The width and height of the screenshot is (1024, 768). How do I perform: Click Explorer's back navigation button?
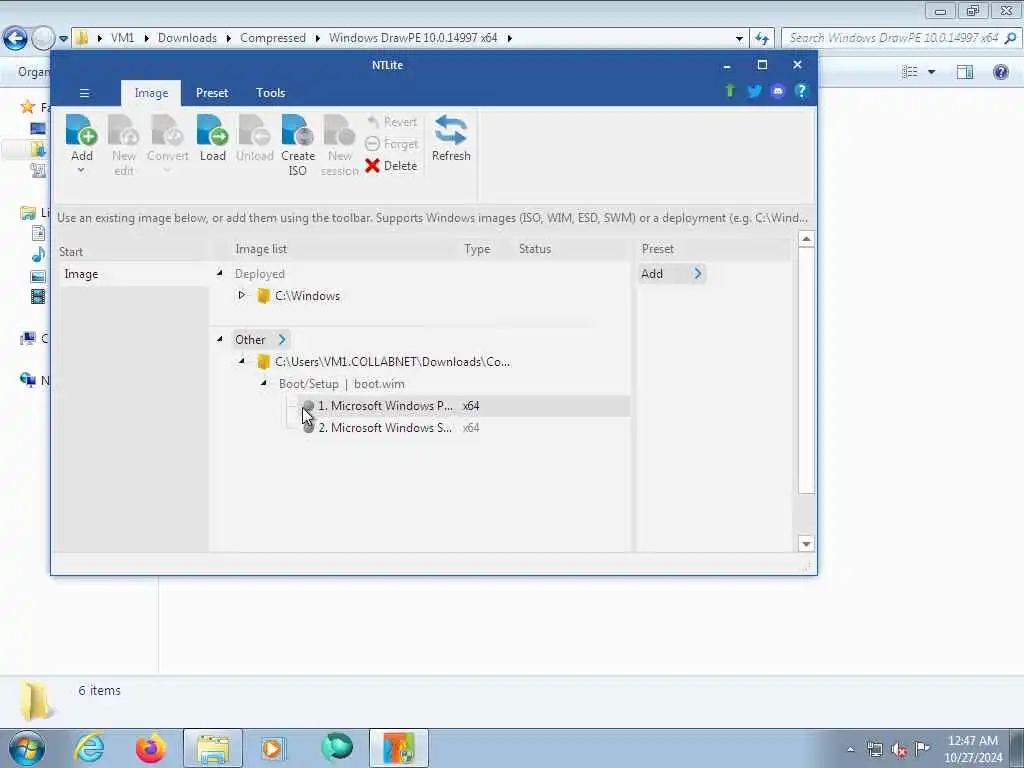15,38
